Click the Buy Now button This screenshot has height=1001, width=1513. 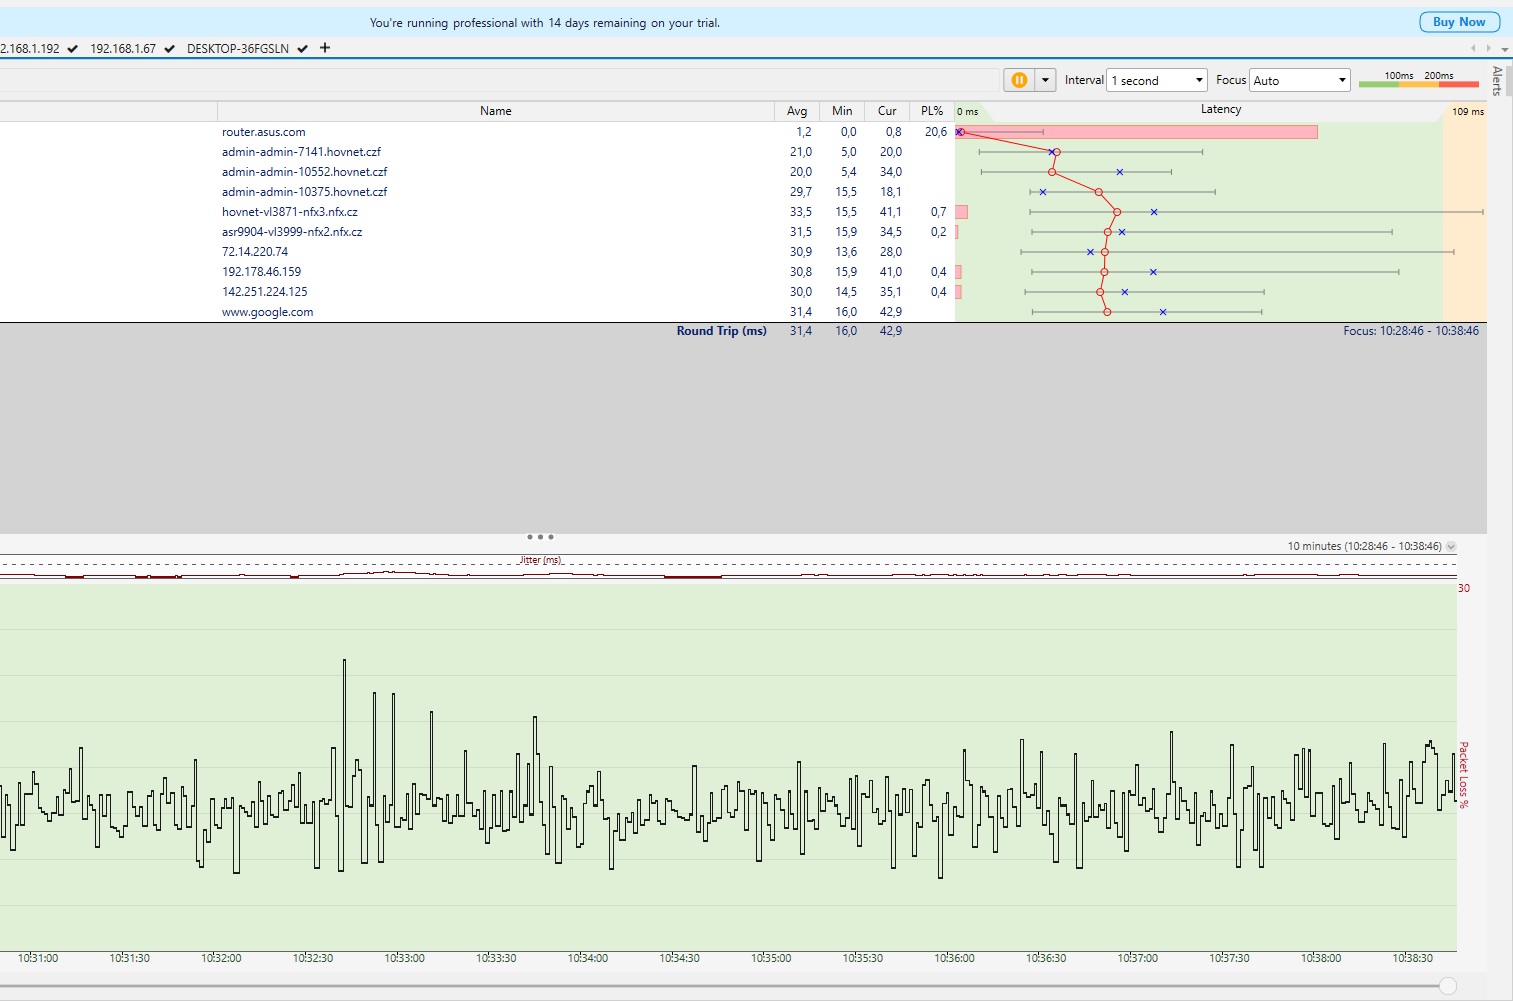coord(1458,22)
